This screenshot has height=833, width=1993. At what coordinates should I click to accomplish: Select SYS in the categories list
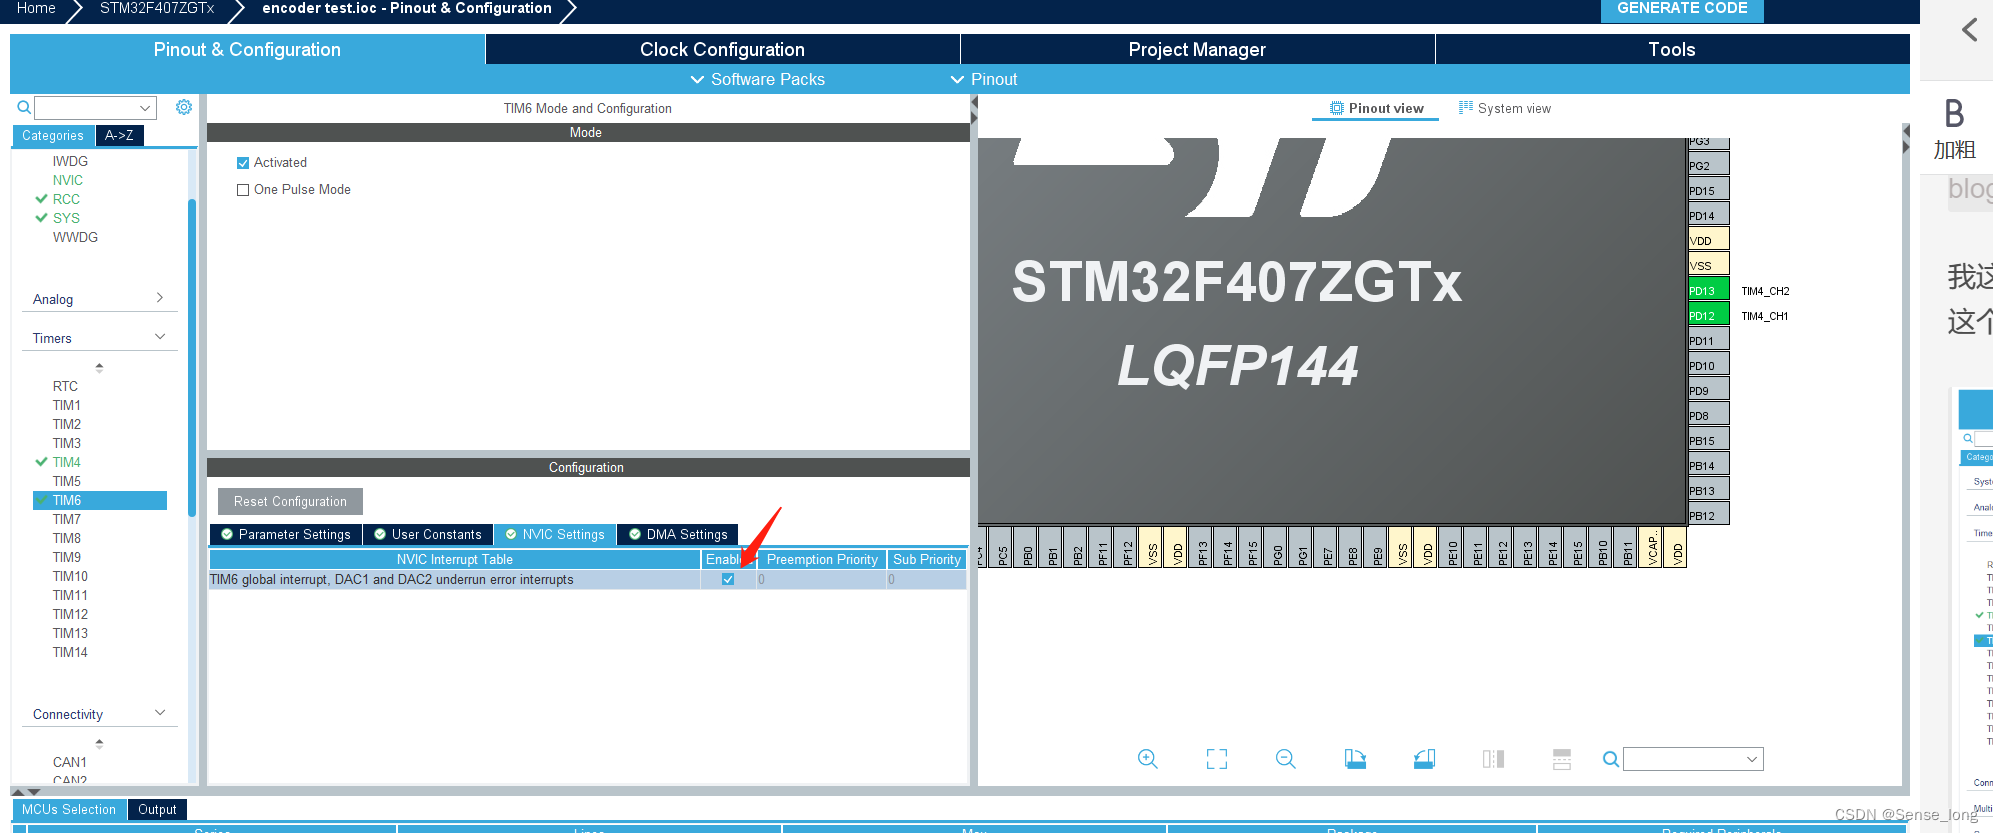pyautogui.click(x=66, y=218)
